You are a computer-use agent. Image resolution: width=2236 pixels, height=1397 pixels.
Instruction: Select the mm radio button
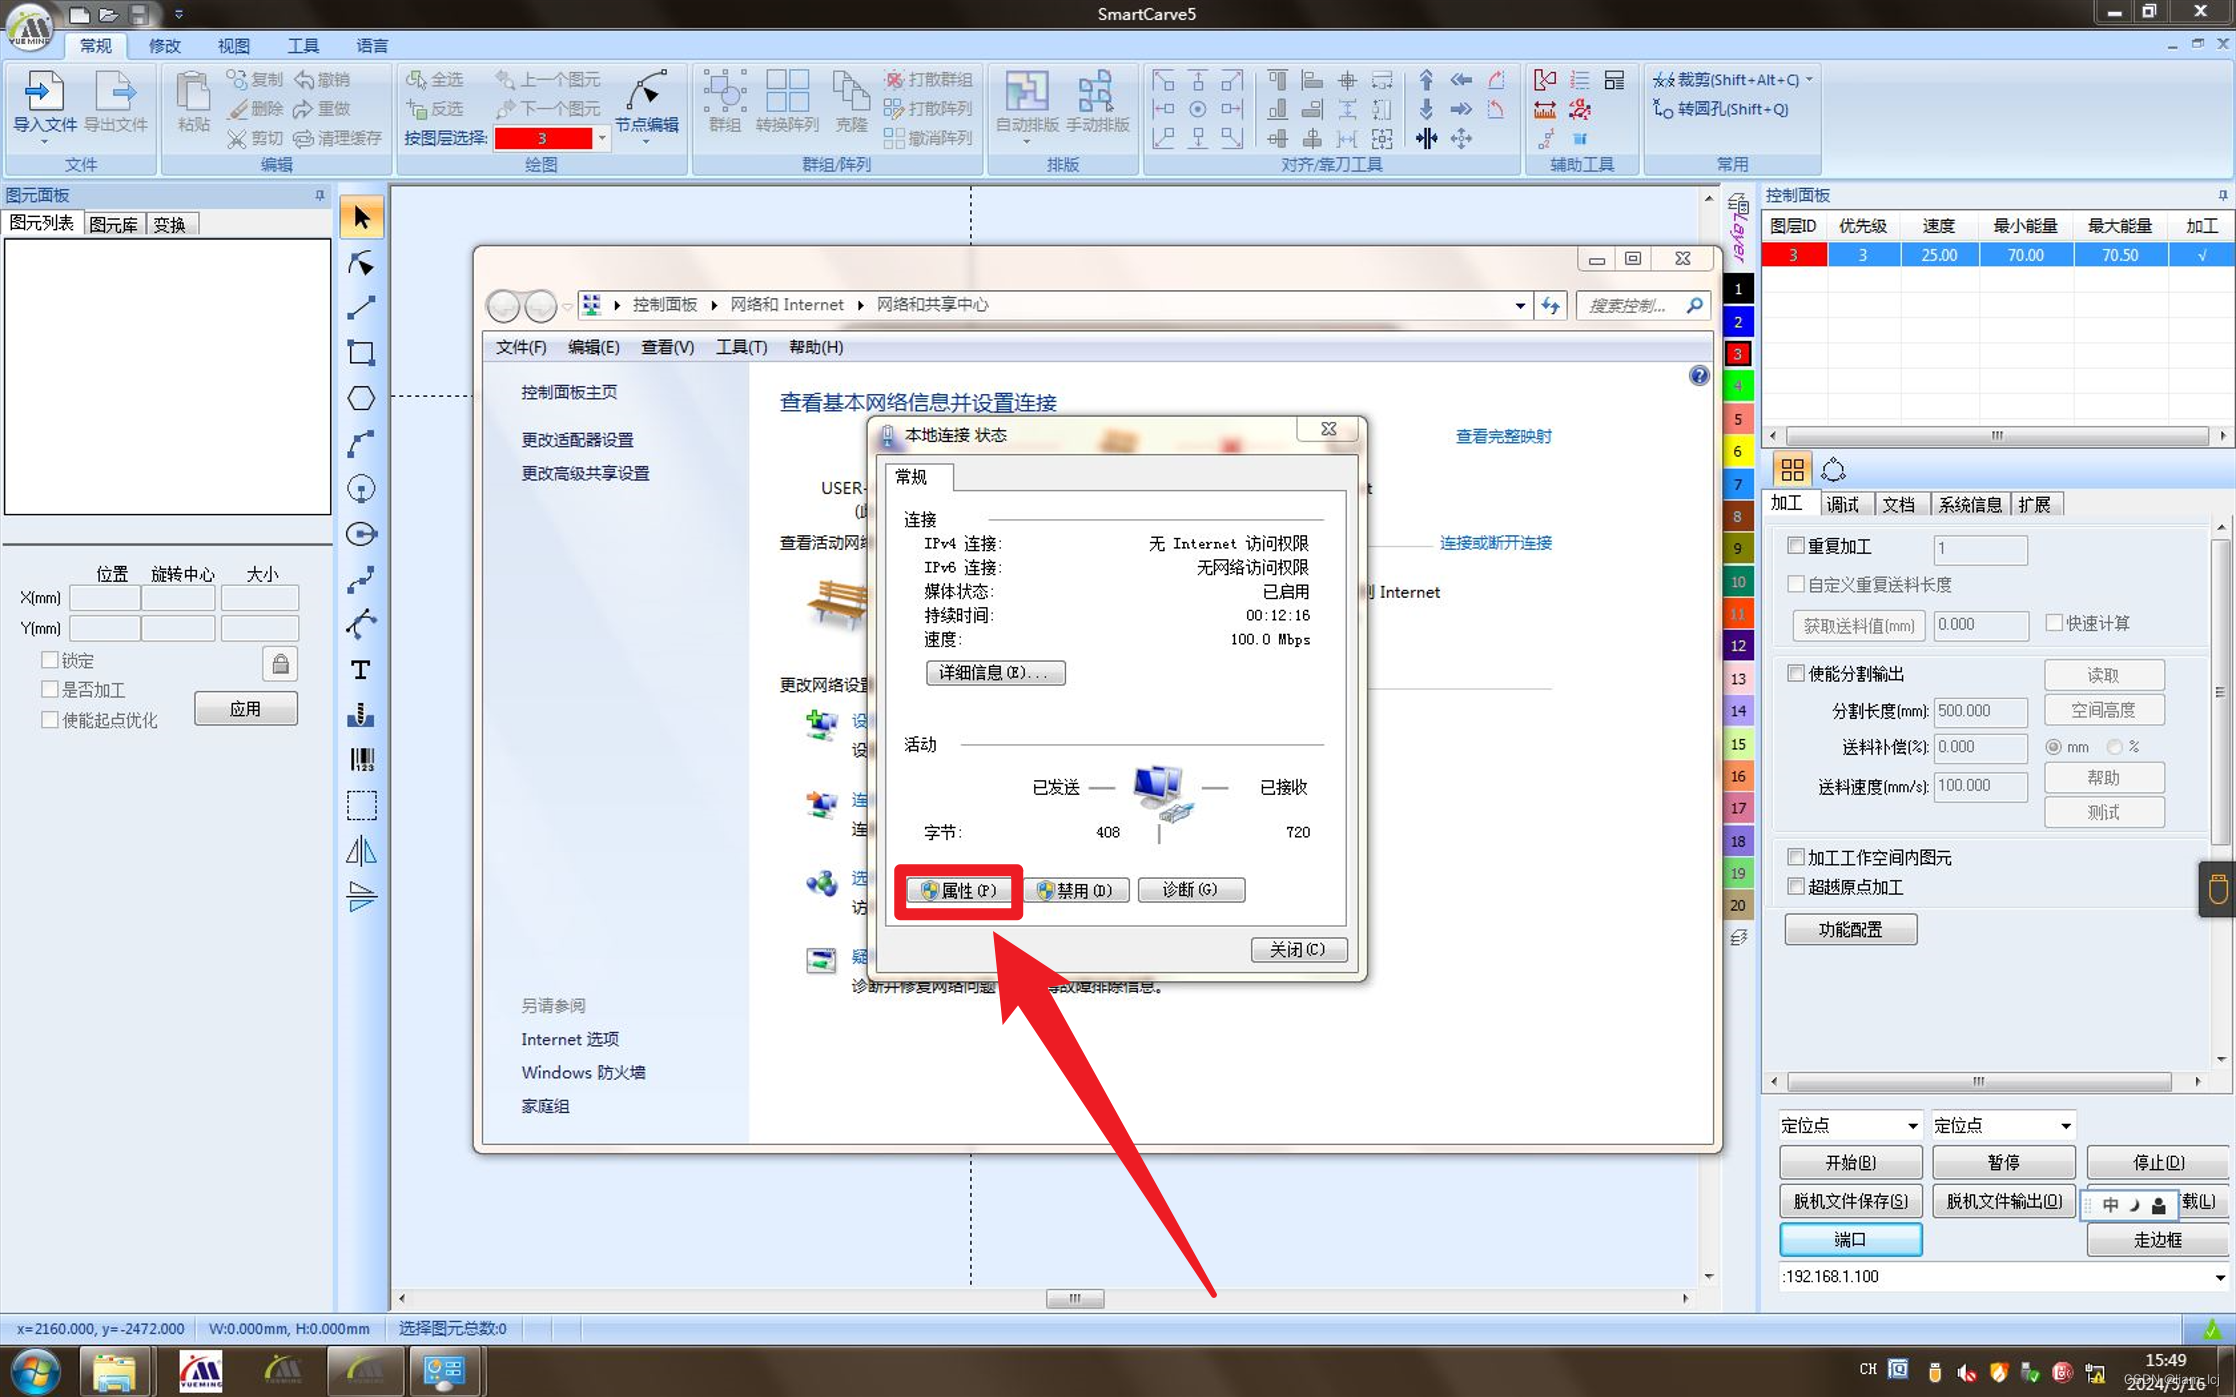click(2053, 747)
